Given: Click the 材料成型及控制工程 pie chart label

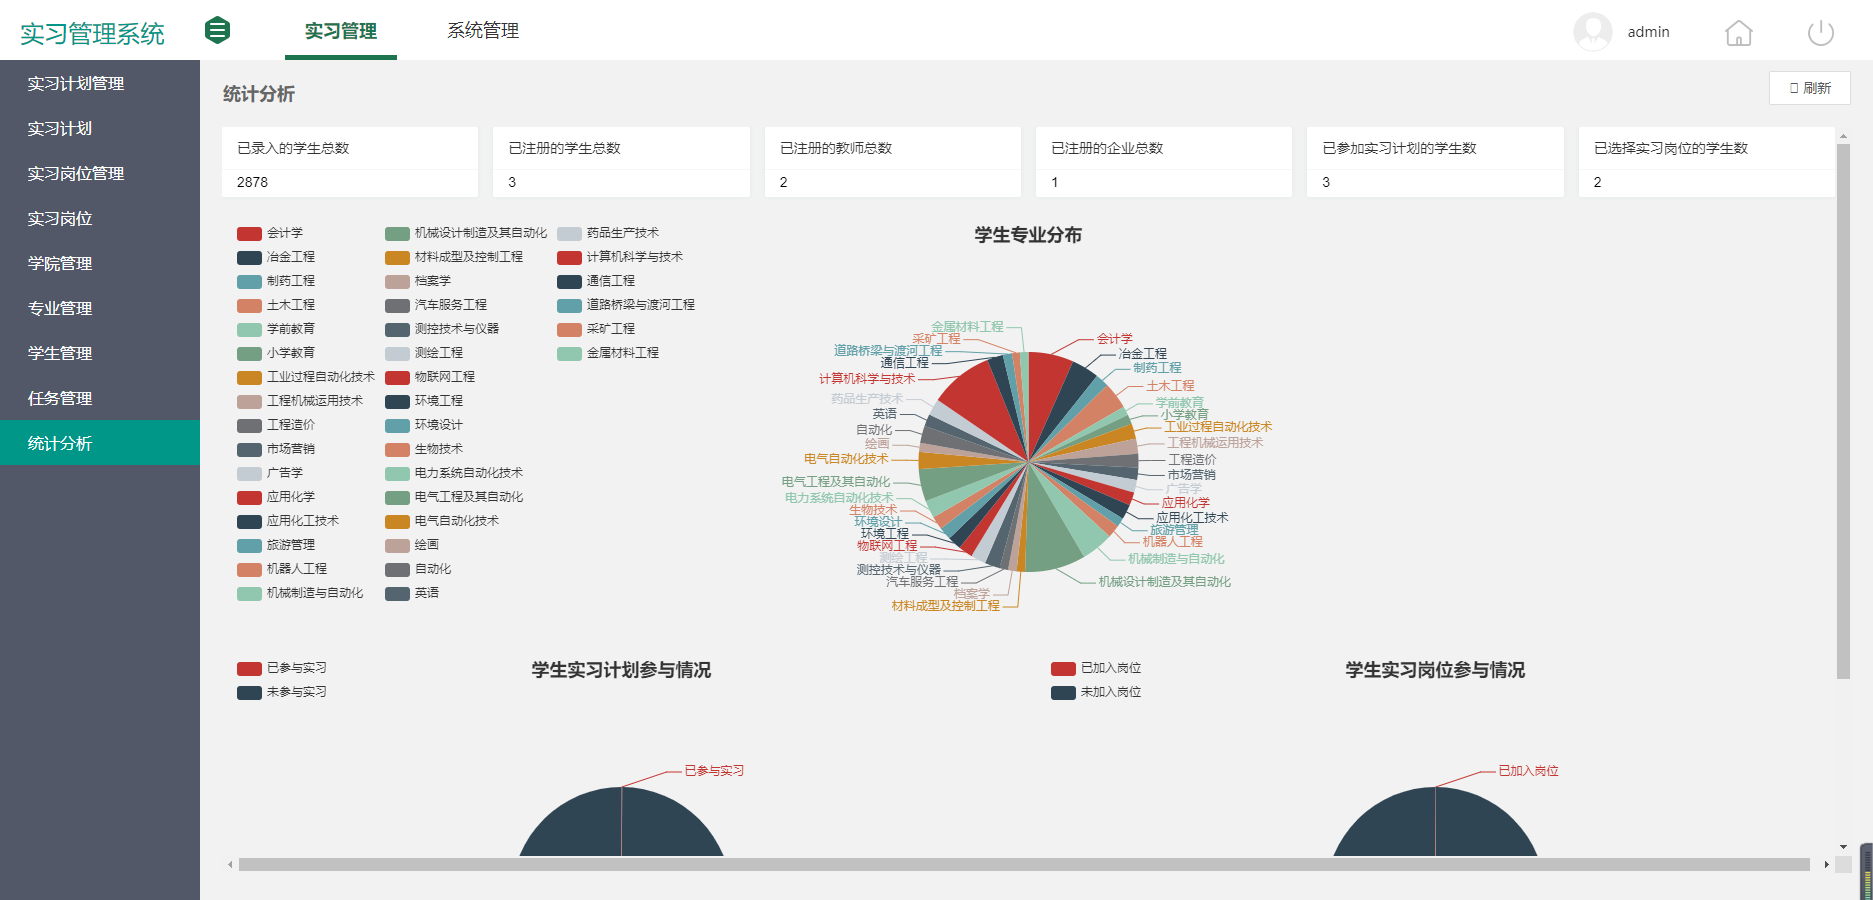Looking at the screenshot, I should [x=946, y=606].
